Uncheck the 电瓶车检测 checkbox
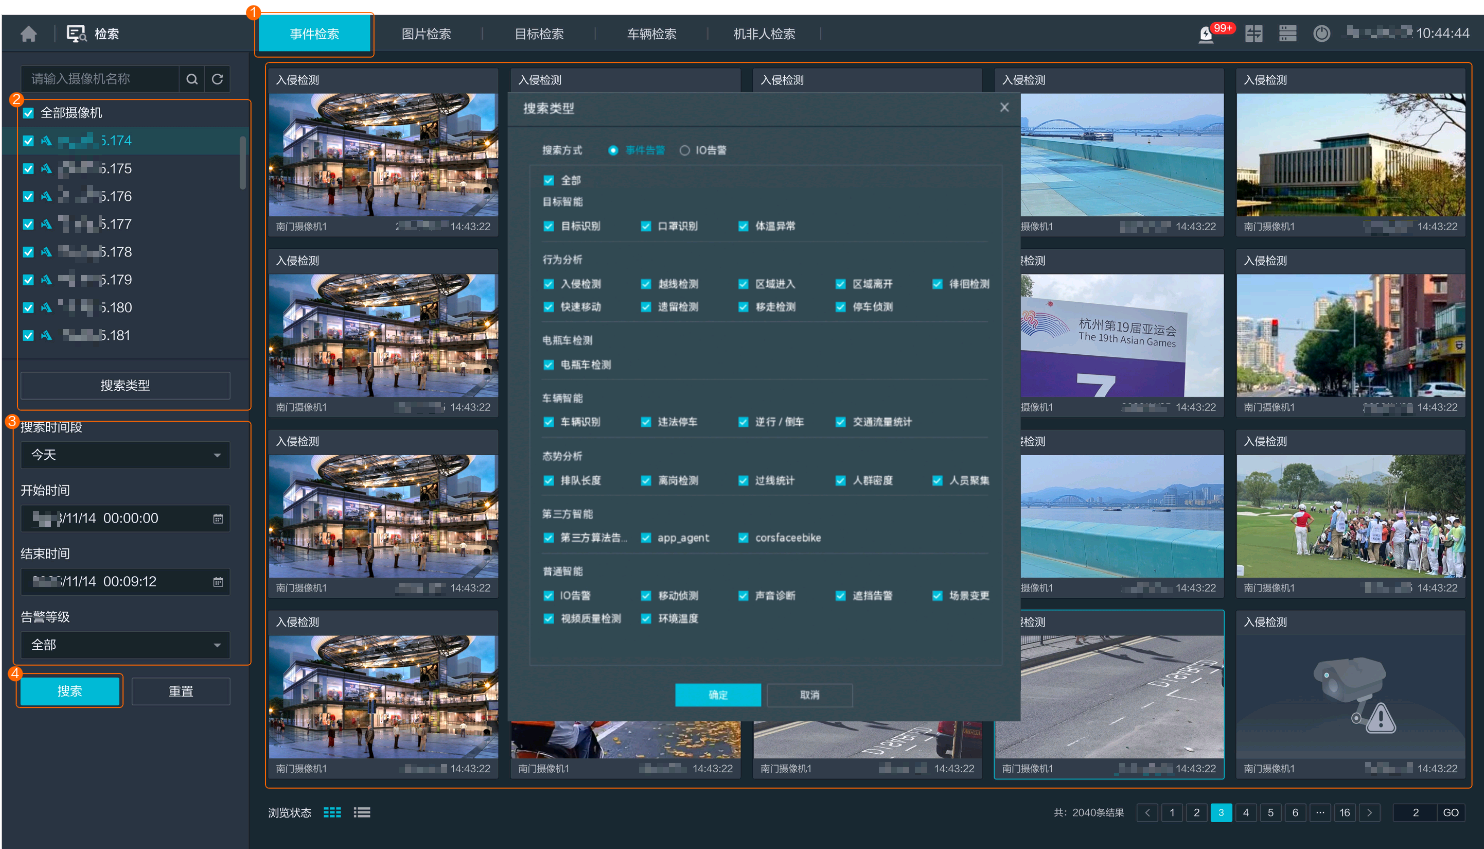The width and height of the screenshot is (1484, 849). [549, 365]
